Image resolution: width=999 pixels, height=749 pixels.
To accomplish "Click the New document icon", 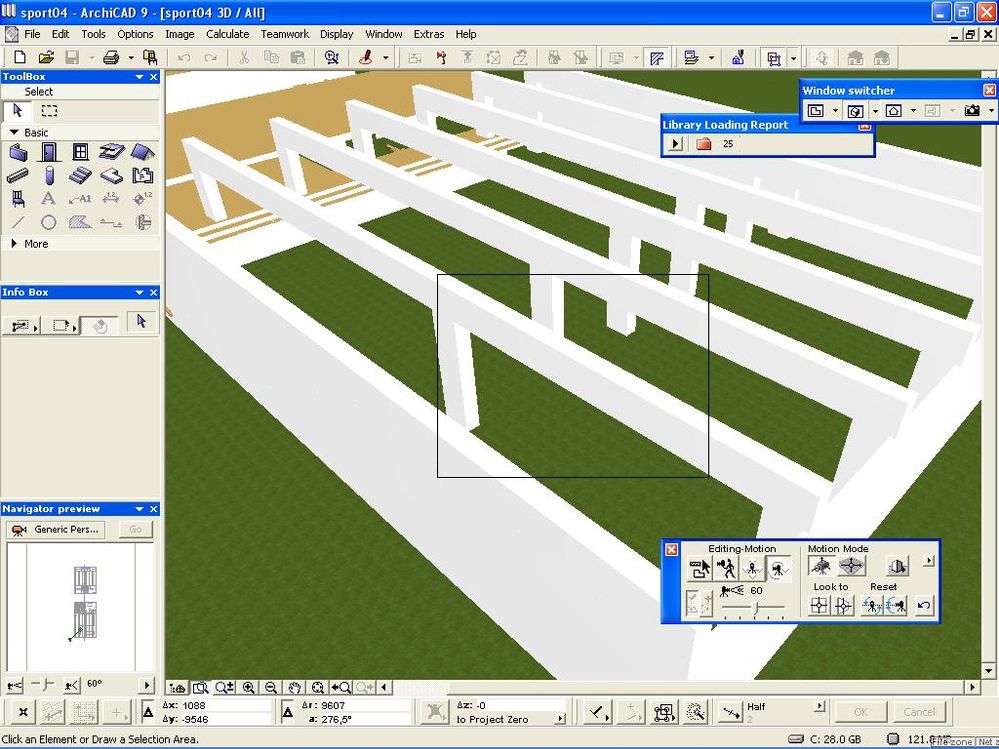I will point(20,58).
